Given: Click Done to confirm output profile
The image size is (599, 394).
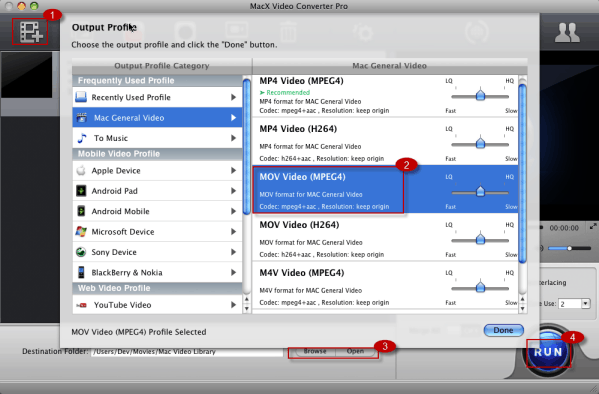Looking at the screenshot, I should 503,330.
